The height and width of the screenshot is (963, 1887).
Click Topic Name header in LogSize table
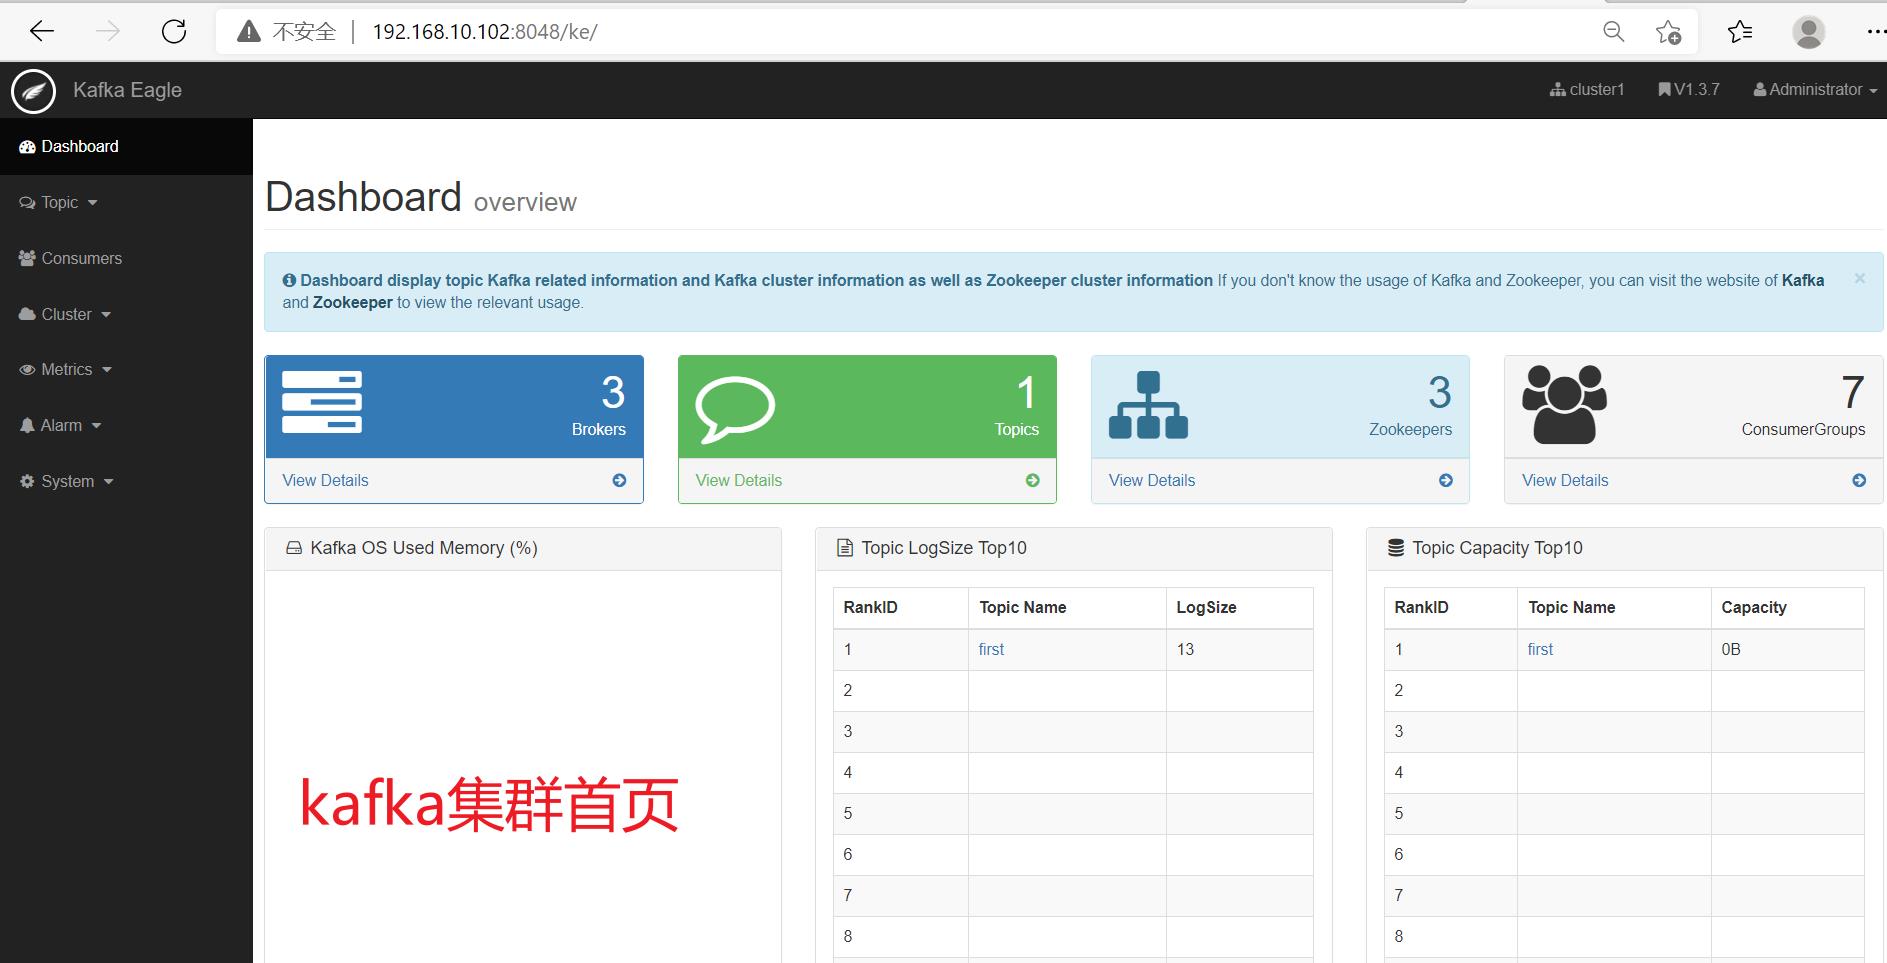pos(1022,608)
